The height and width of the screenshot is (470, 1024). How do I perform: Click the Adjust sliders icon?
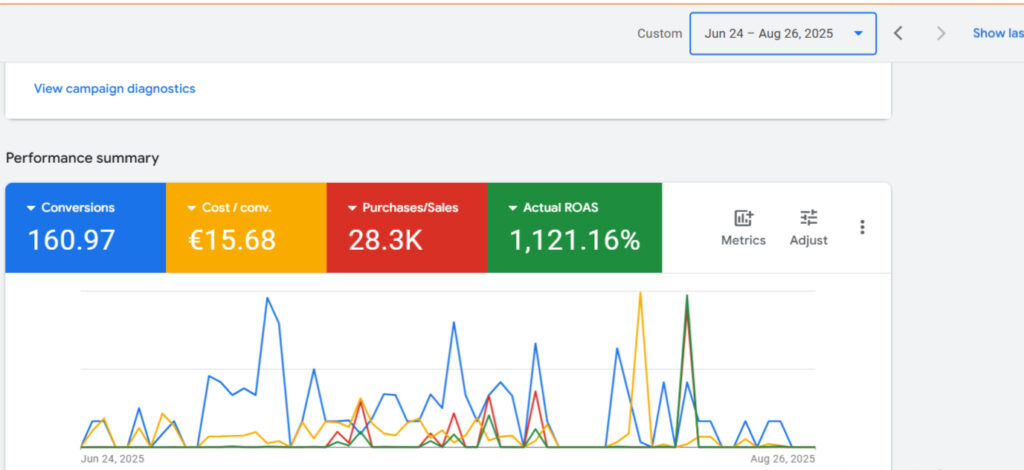[x=808, y=218]
